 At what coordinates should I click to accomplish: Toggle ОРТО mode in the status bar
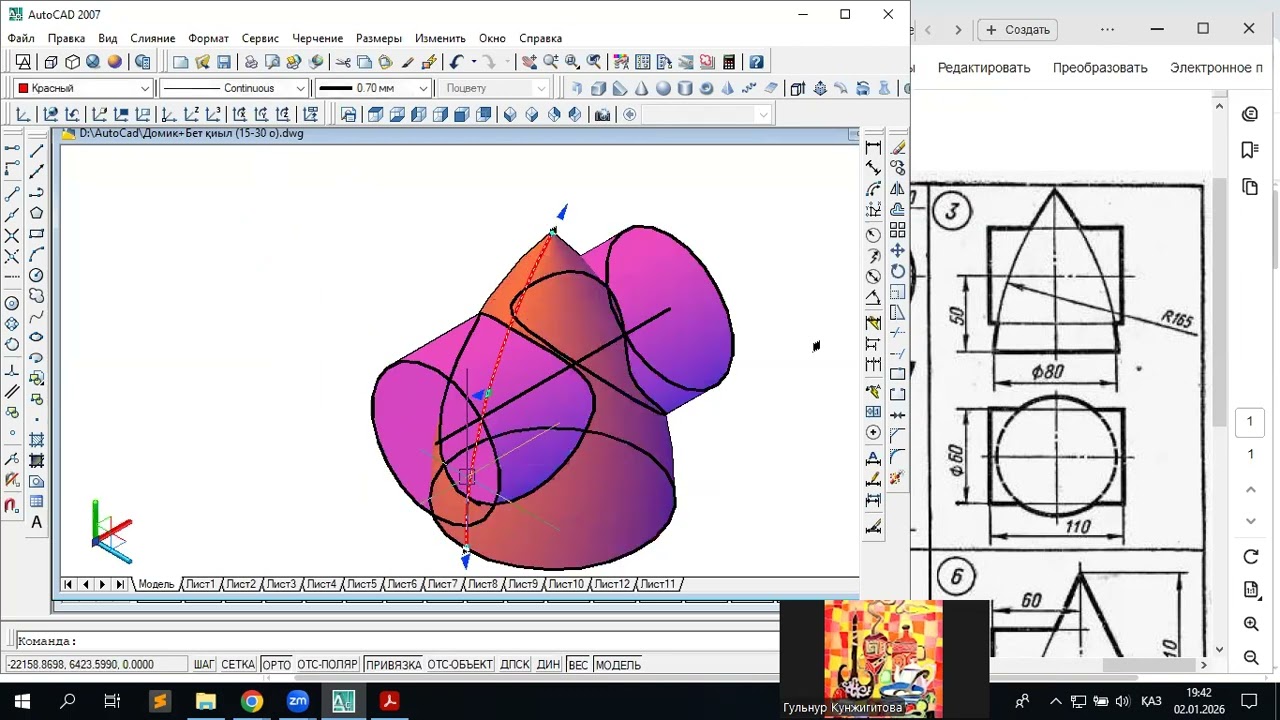pyautogui.click(x=276, y=665)
